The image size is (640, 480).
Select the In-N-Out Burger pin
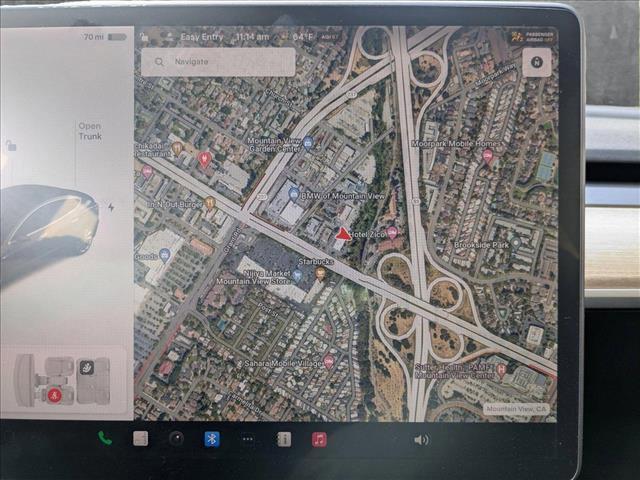pyautogui.click(x=210, y=202)
